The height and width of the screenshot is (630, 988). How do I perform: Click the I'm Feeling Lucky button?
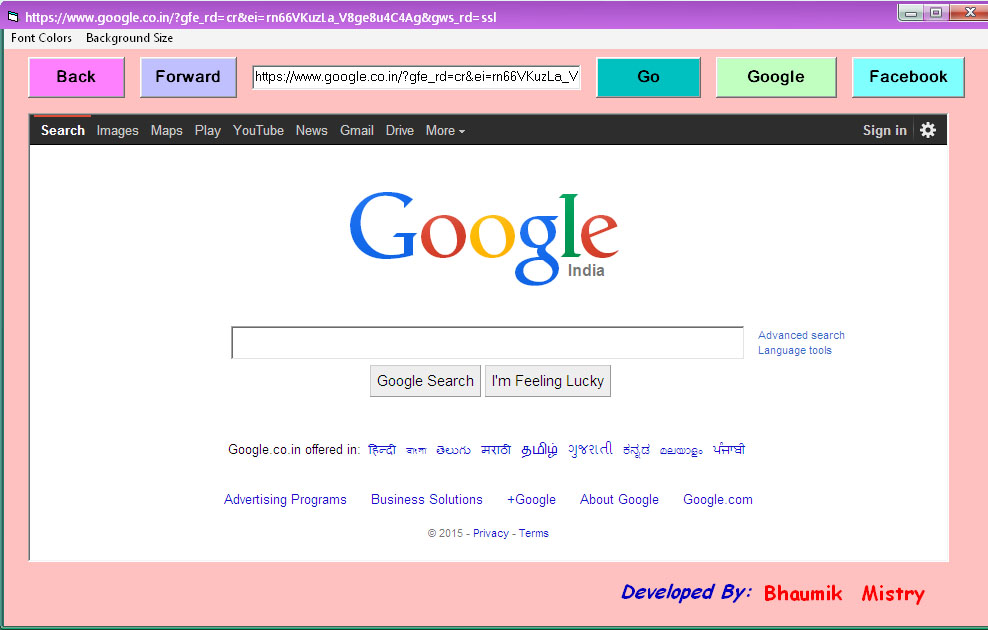click(x=547, y=381)
